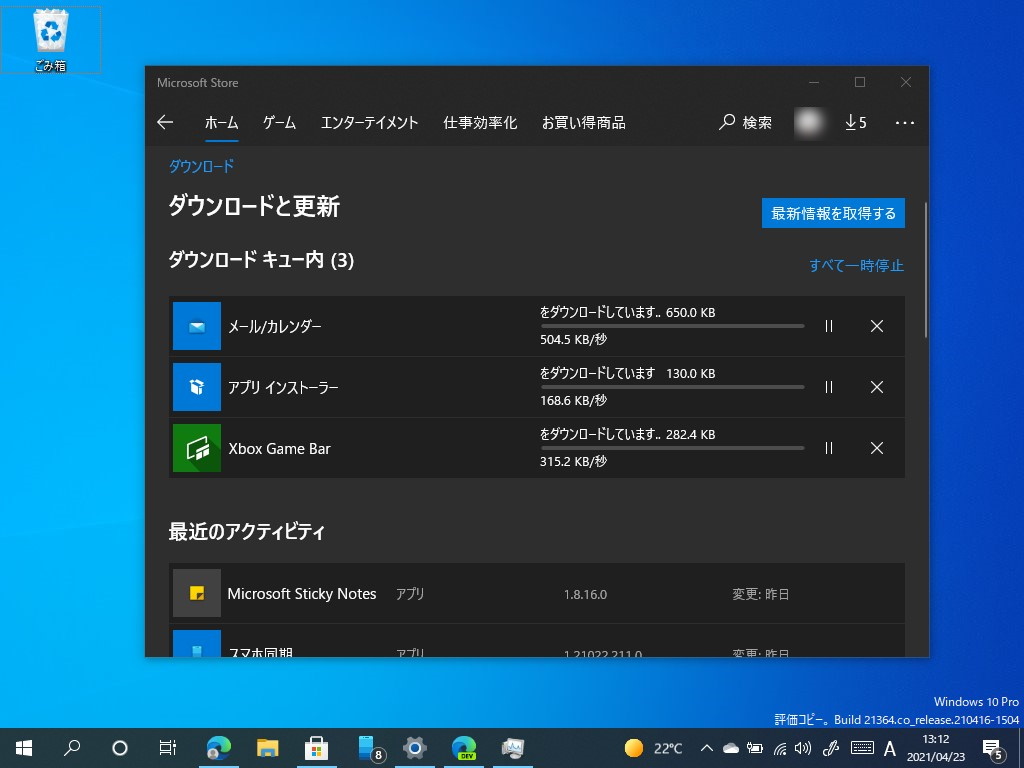Click the 最新情報を取得する button
1024x768 pixels.
click(833, 213)
